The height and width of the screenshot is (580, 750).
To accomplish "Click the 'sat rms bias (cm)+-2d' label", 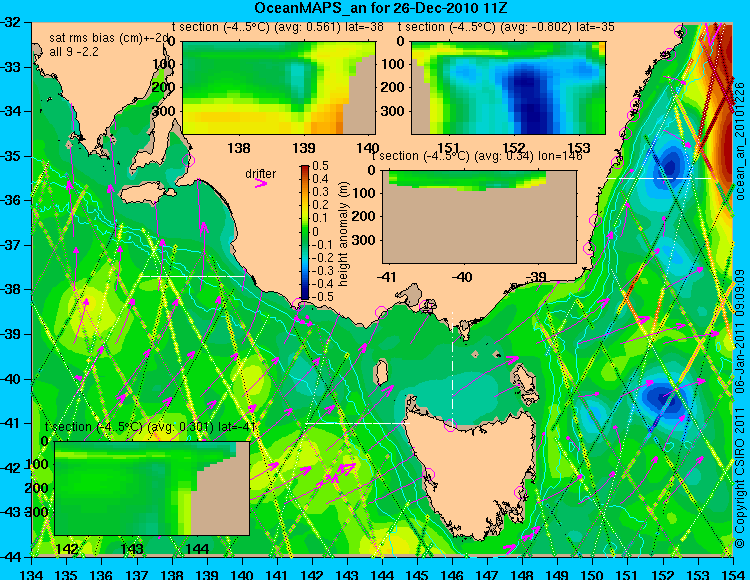I will tap(109, 38).
